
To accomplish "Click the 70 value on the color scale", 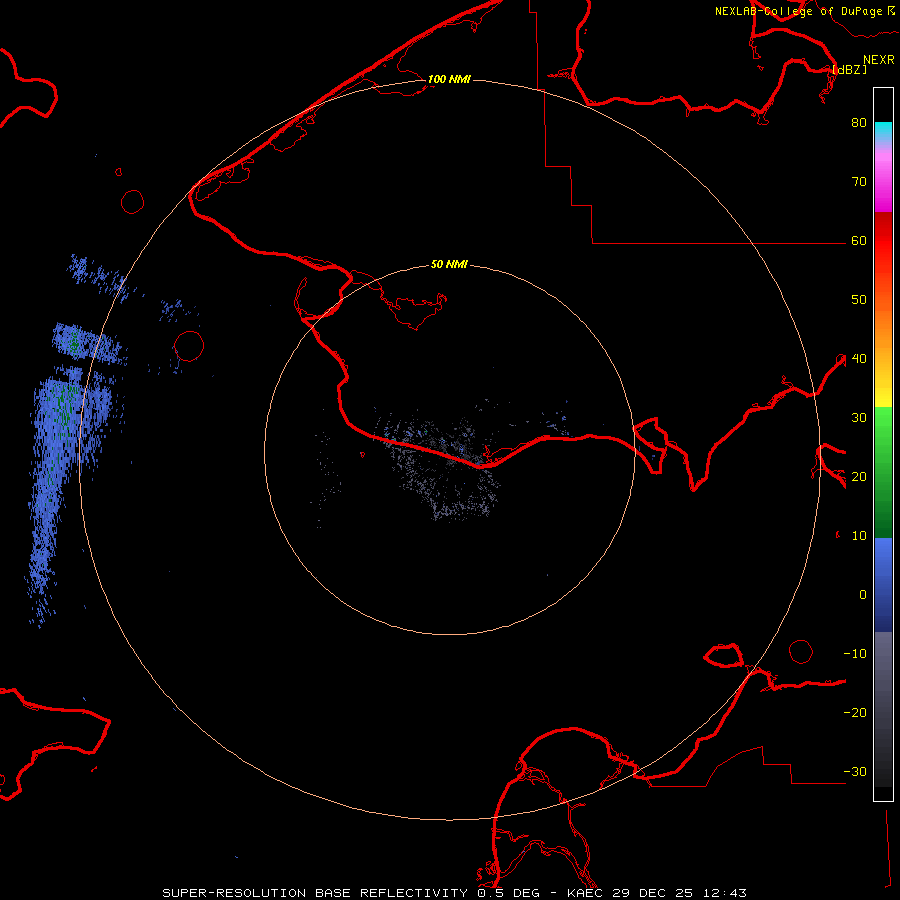I will [x=859, y=181].
